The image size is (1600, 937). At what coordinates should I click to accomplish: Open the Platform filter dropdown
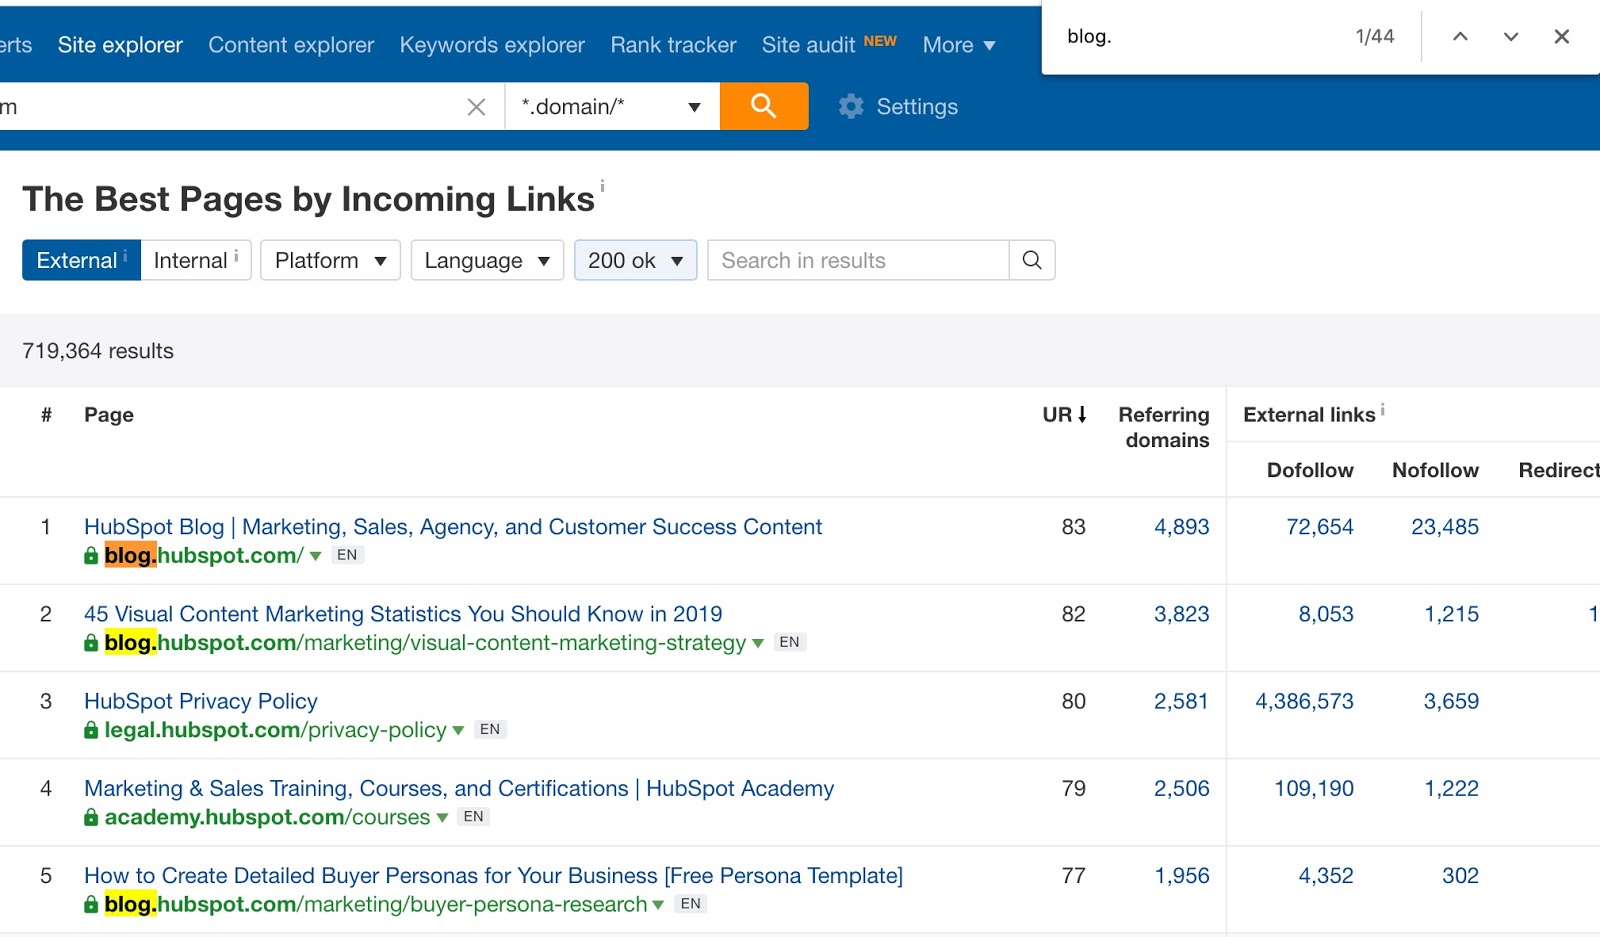click(x=330, y=260)
